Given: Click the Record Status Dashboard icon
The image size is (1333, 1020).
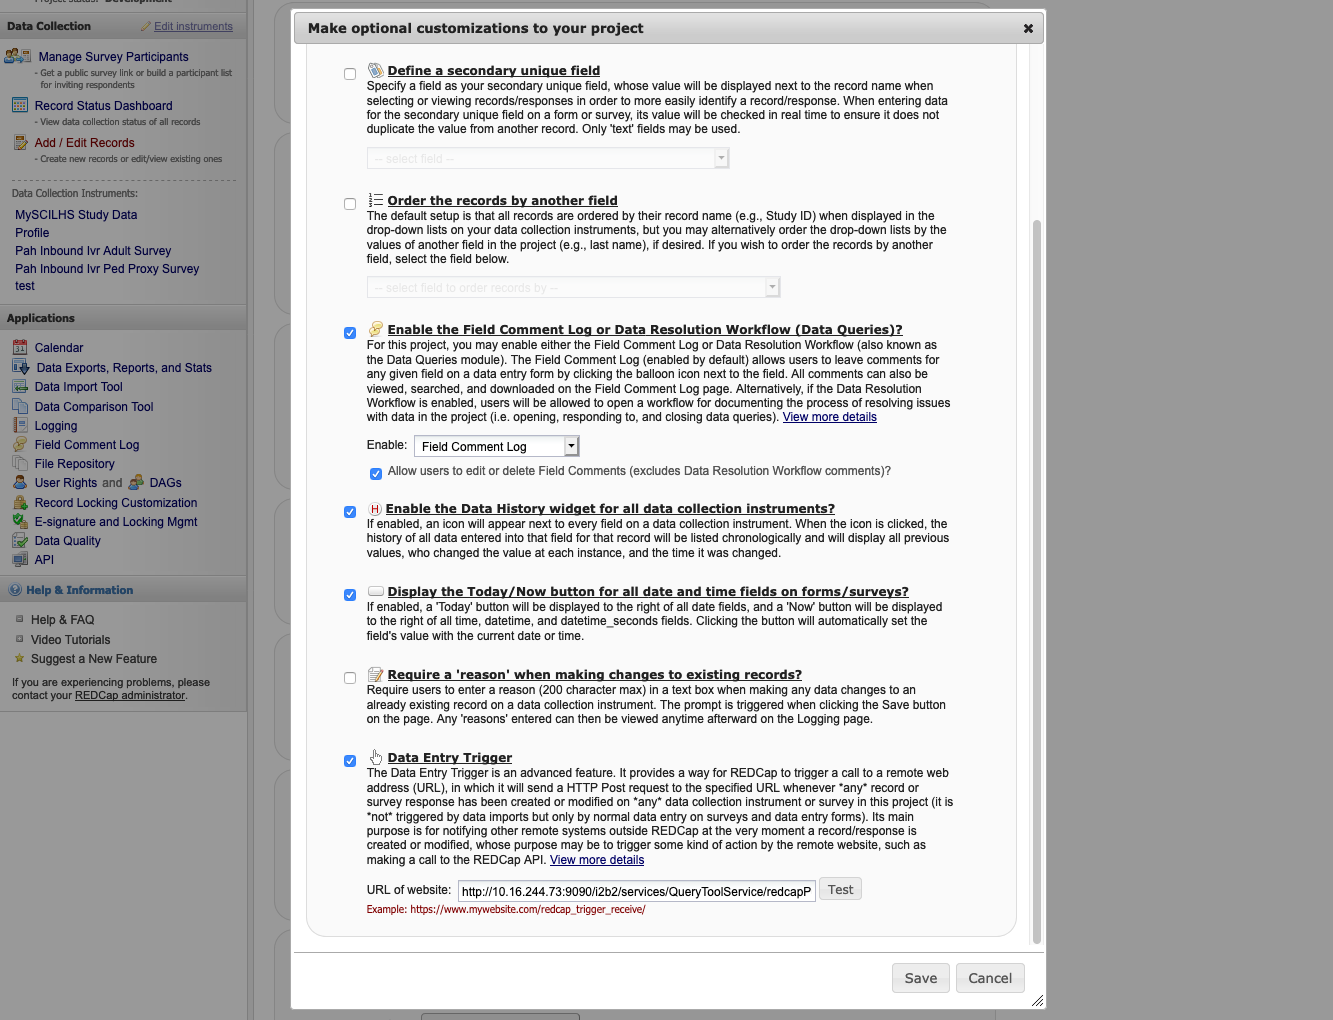Looking at the screenshot, I should 20,105.
